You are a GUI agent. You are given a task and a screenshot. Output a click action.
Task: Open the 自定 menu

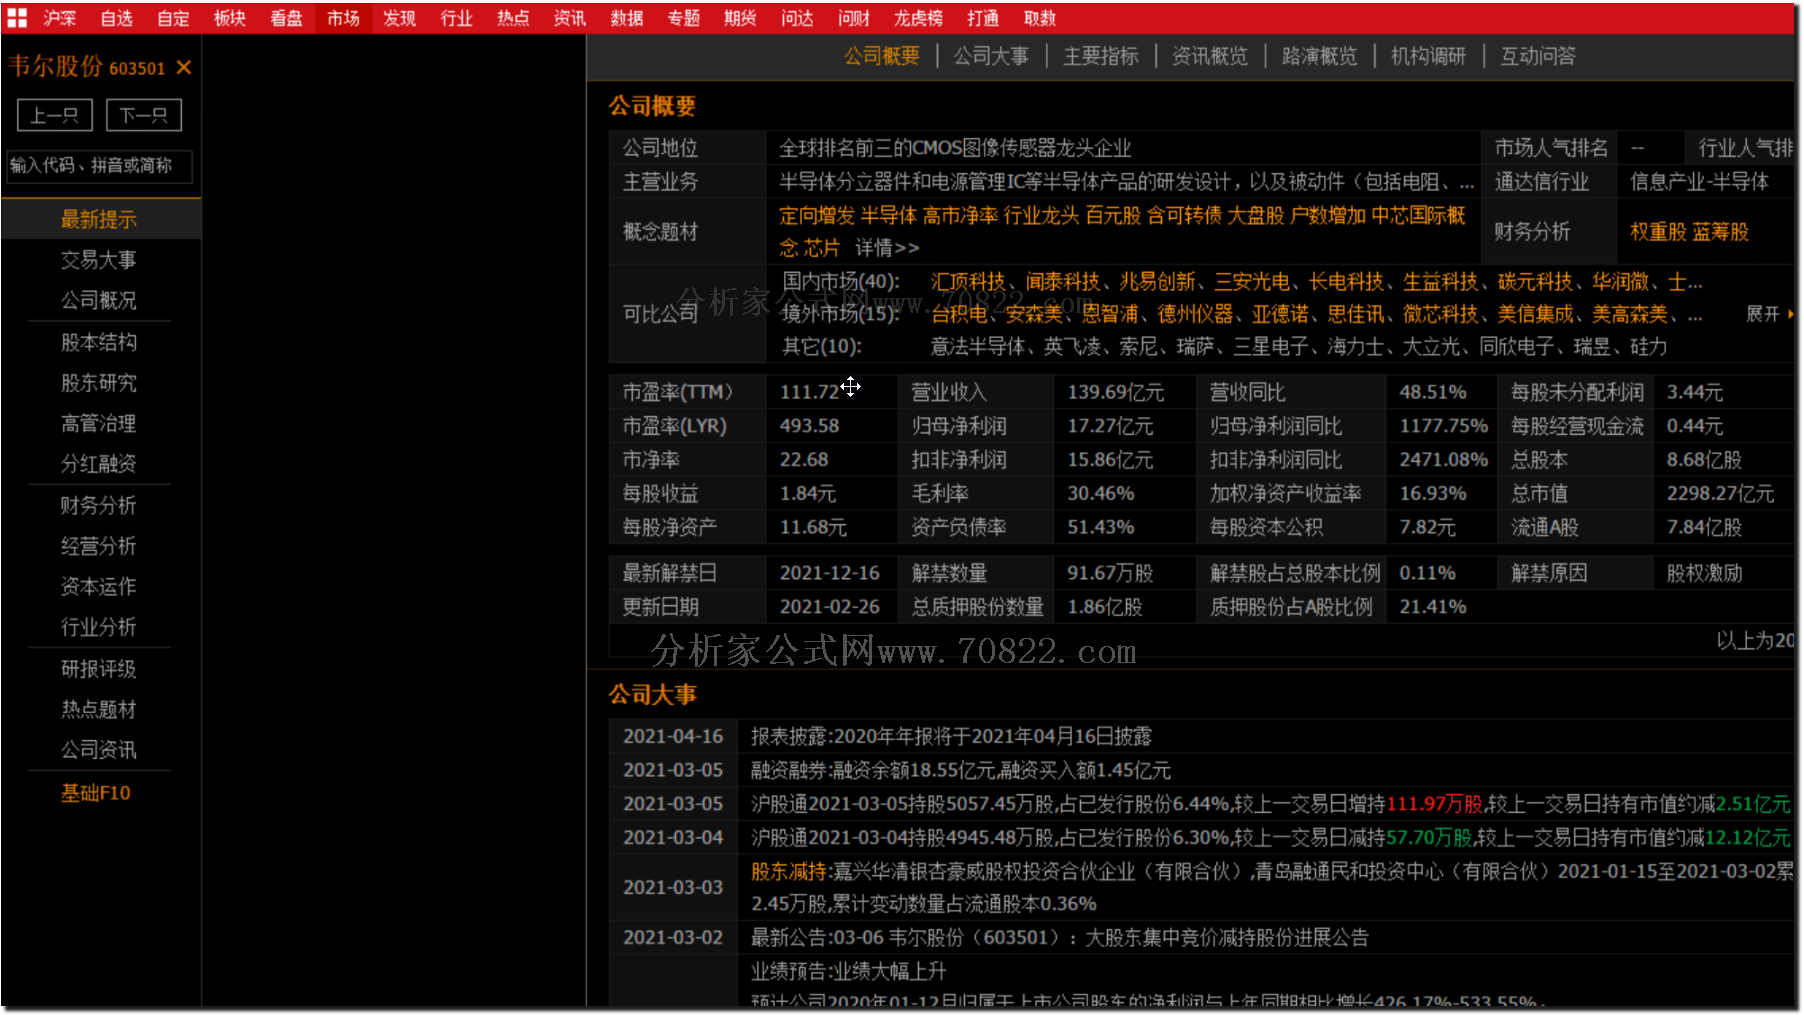pos(173,18)
